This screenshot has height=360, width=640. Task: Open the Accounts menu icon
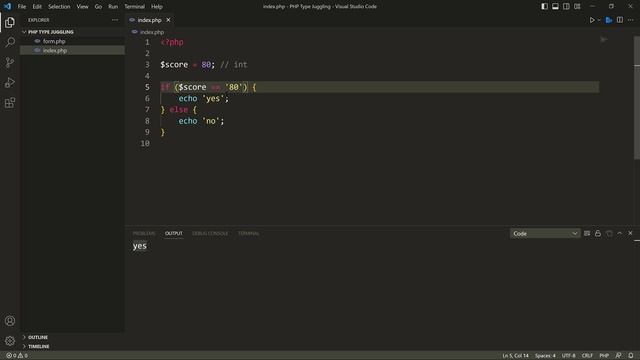tap(10, 321)
